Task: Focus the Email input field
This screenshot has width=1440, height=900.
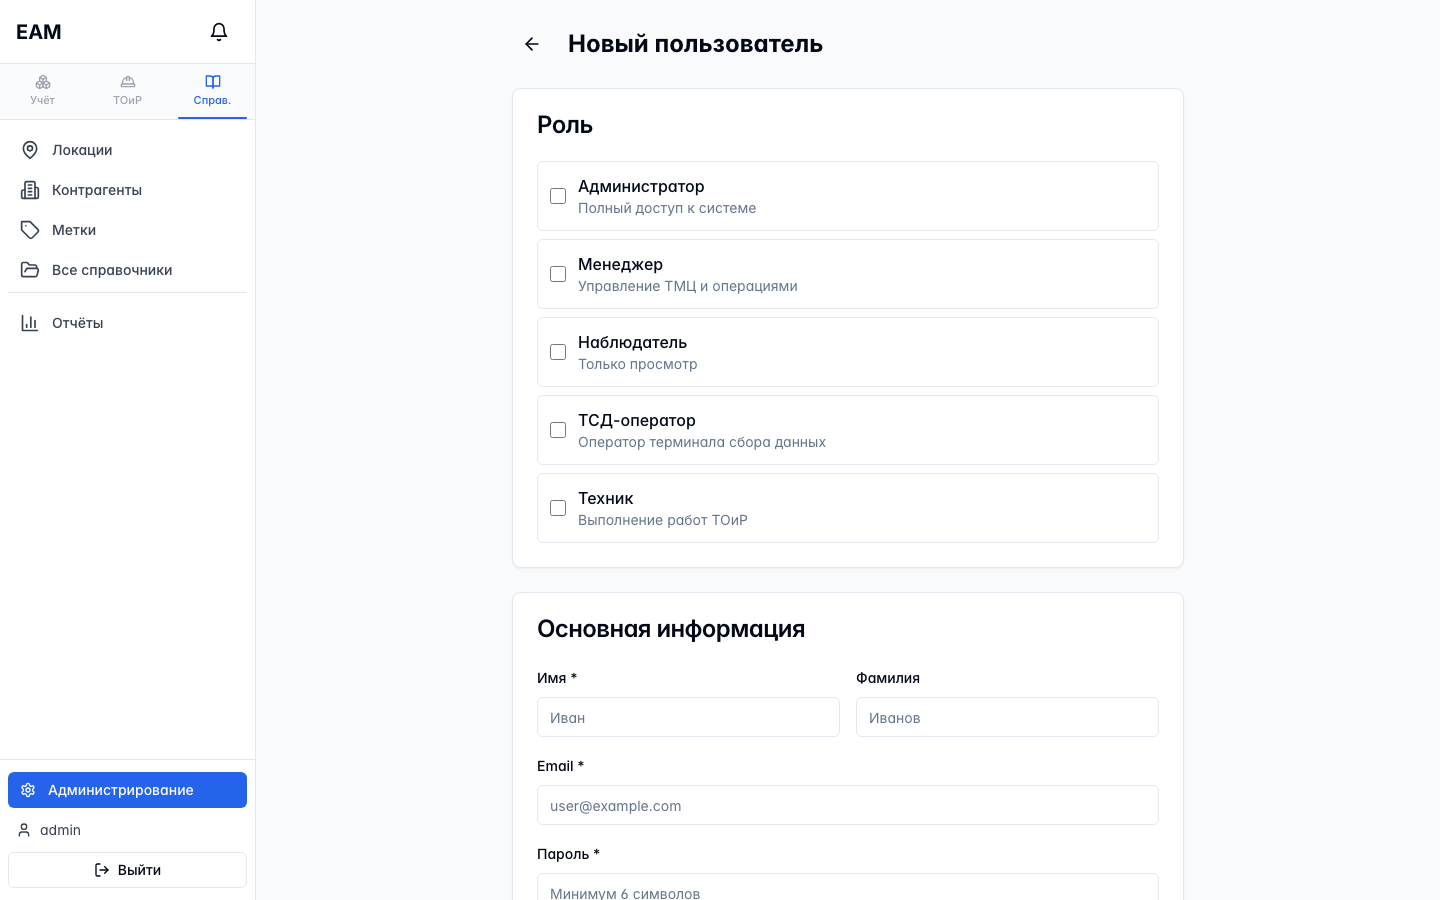Action: point(848,805)
